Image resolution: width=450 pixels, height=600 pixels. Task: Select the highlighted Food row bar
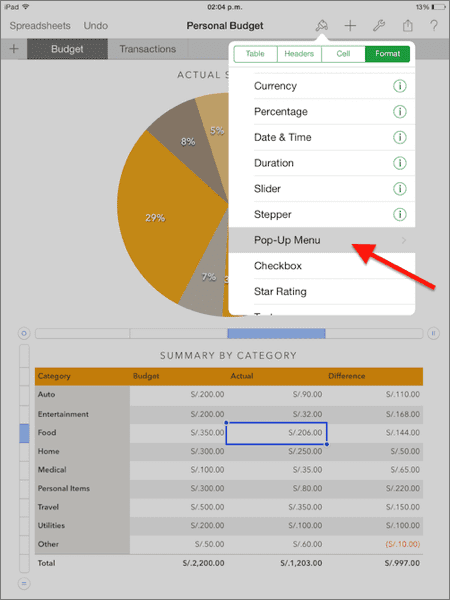24,433
